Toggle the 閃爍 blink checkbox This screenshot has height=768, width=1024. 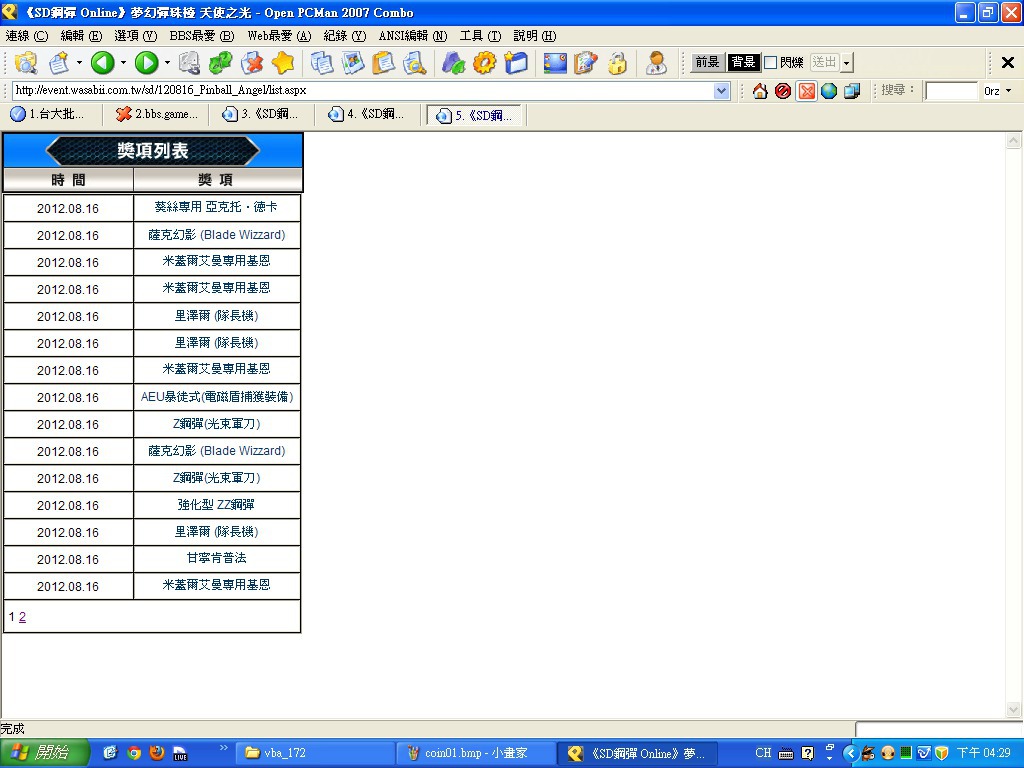tap(771, 63)
